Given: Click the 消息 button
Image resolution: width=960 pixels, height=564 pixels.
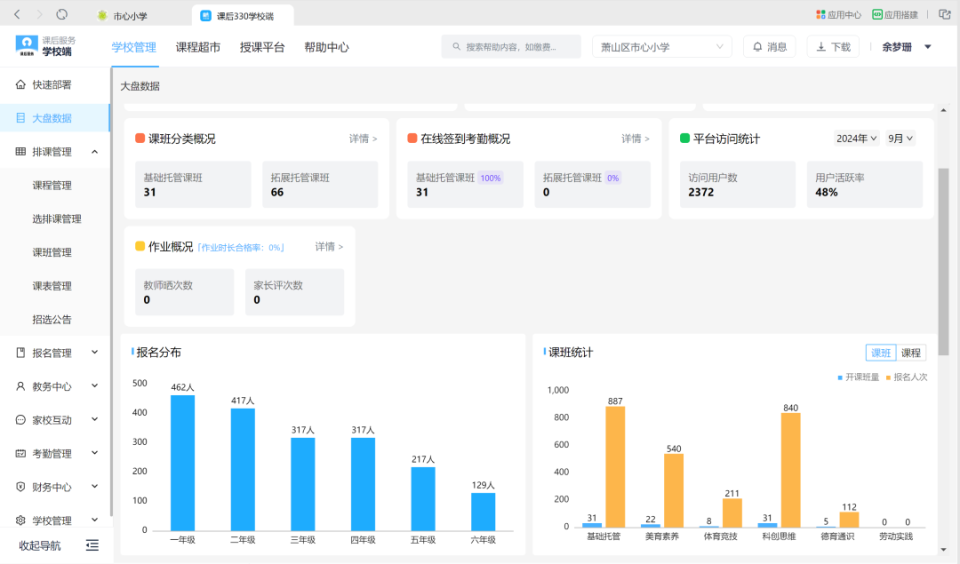Looking at the screenshot, I should pyautogui.click(x=770, y=47).
